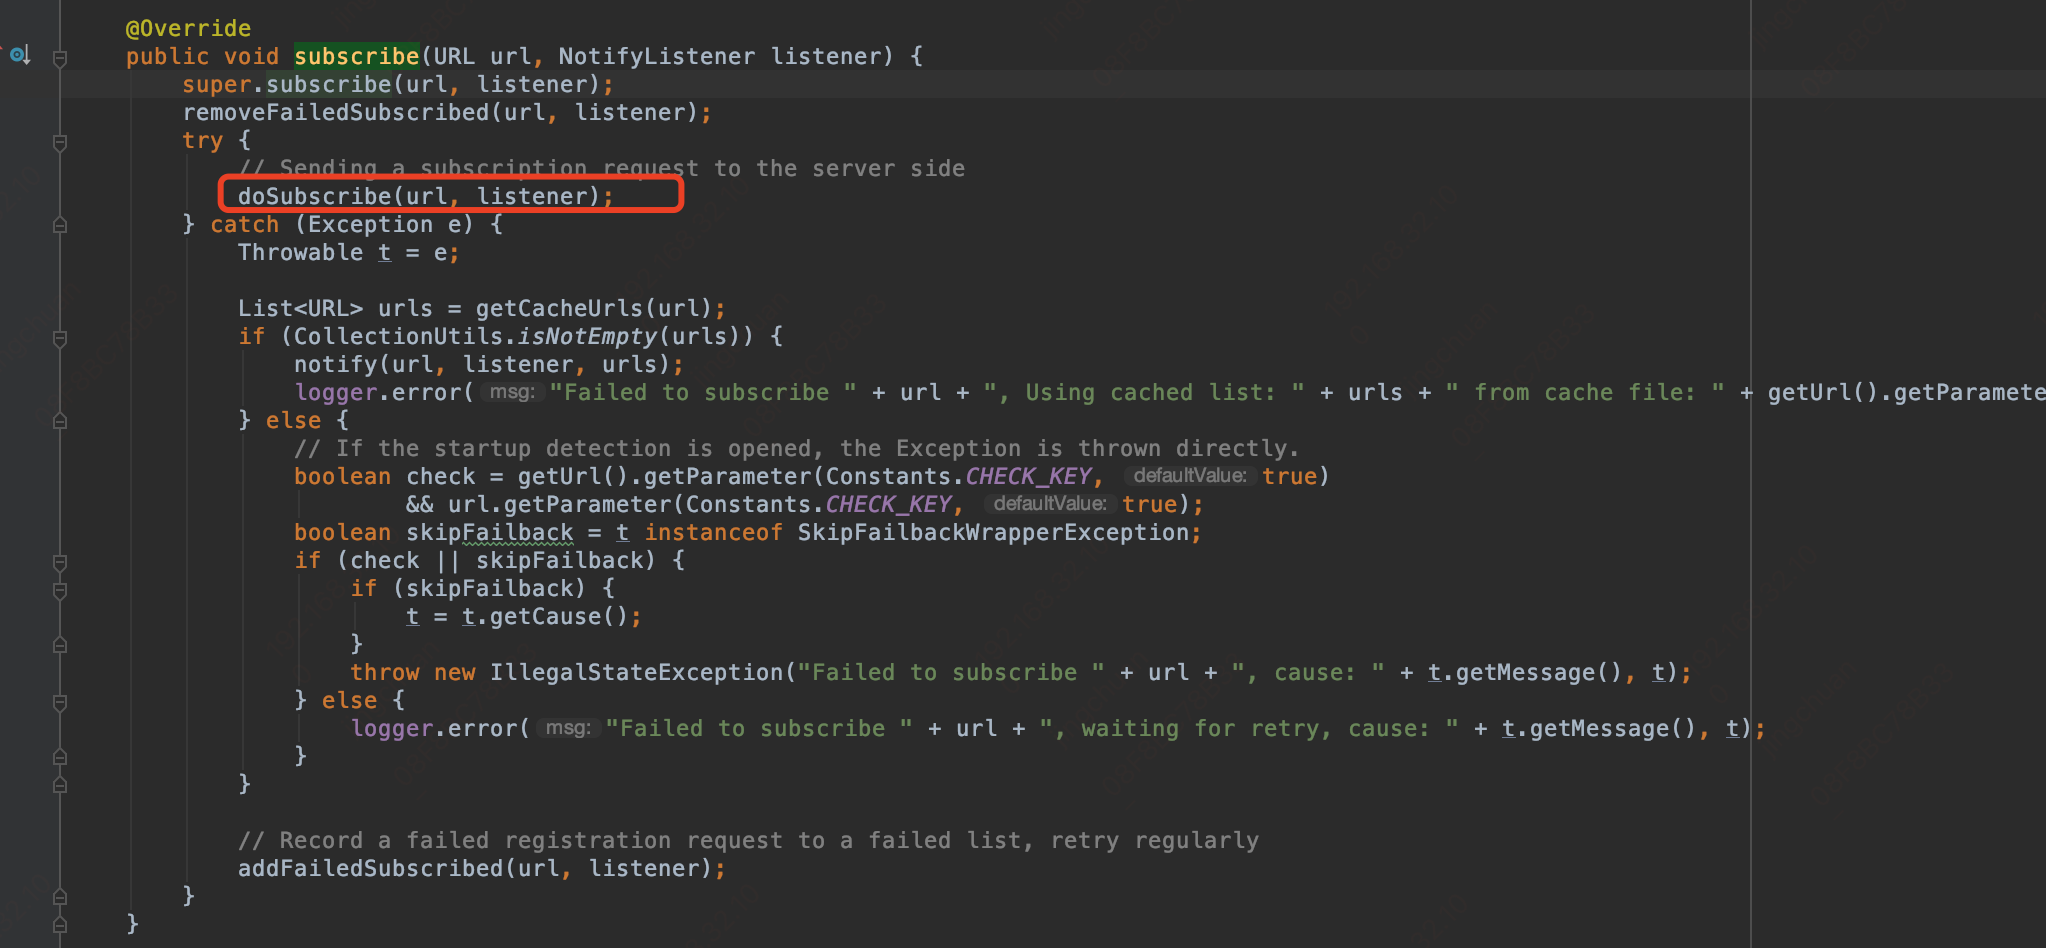The width and height of the screenshot is (2046, 948).
Task: Collapse the 'if (skipFailback) {' block
Action: click(60, 590)
